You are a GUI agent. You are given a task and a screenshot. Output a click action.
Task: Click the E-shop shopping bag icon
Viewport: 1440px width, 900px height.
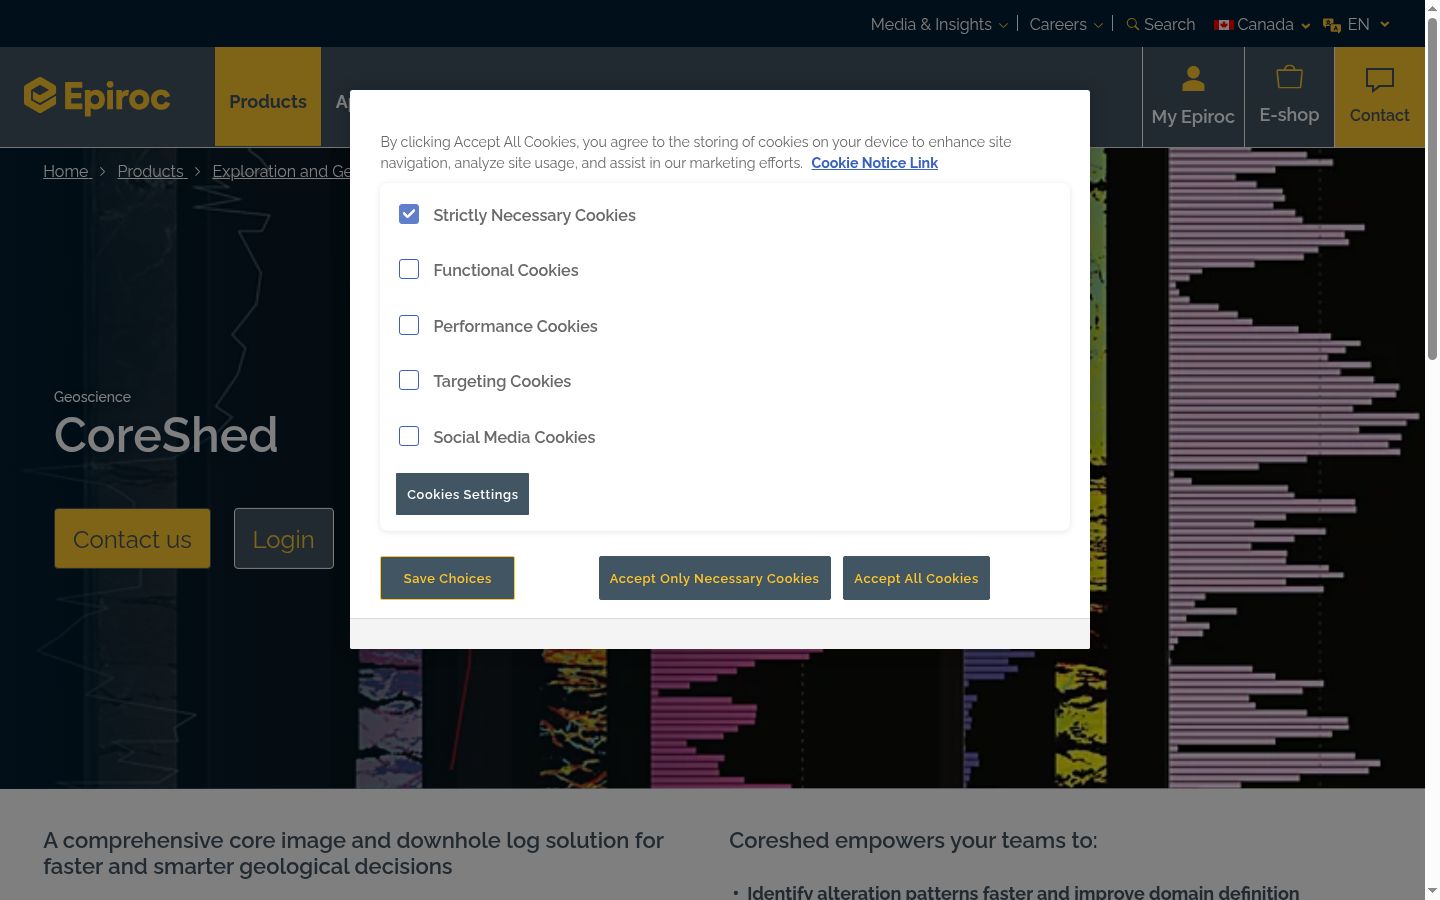click(x=1289, y=77)
